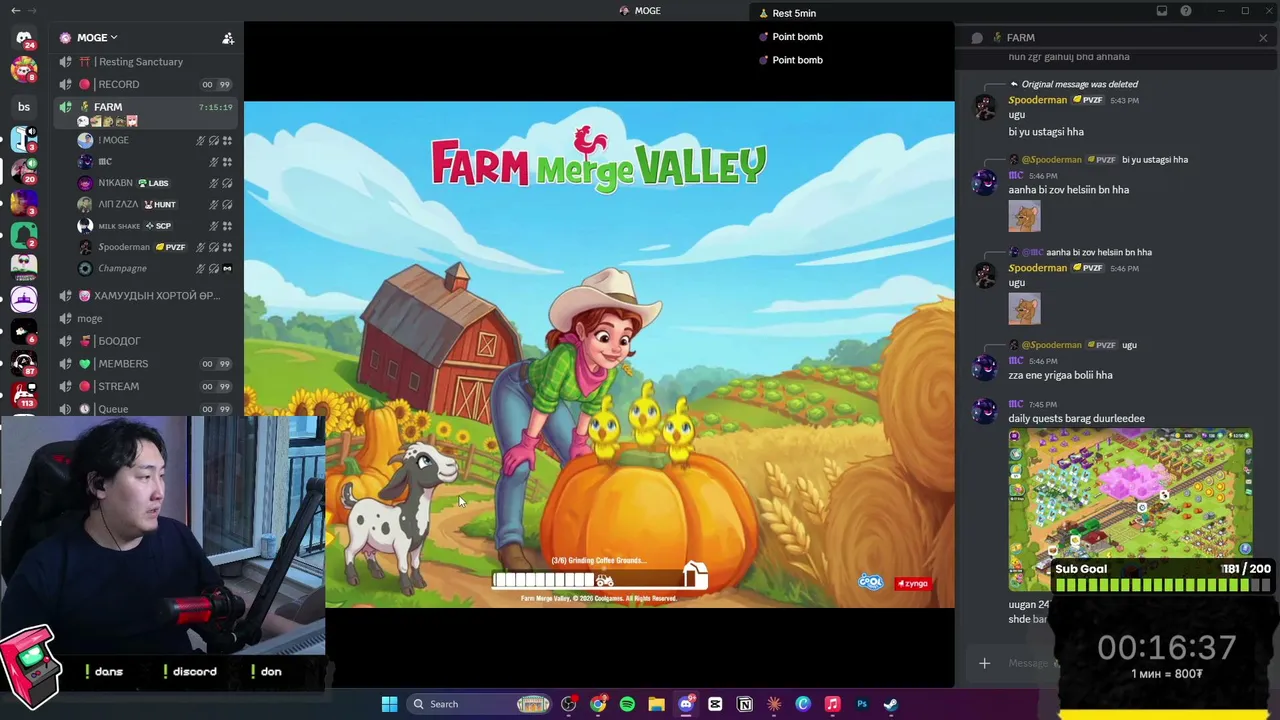The height and width of the screenshot is (720, 1280).
Task: Join the lowercase 'moge' voice channel
Action: click(147, 318)
